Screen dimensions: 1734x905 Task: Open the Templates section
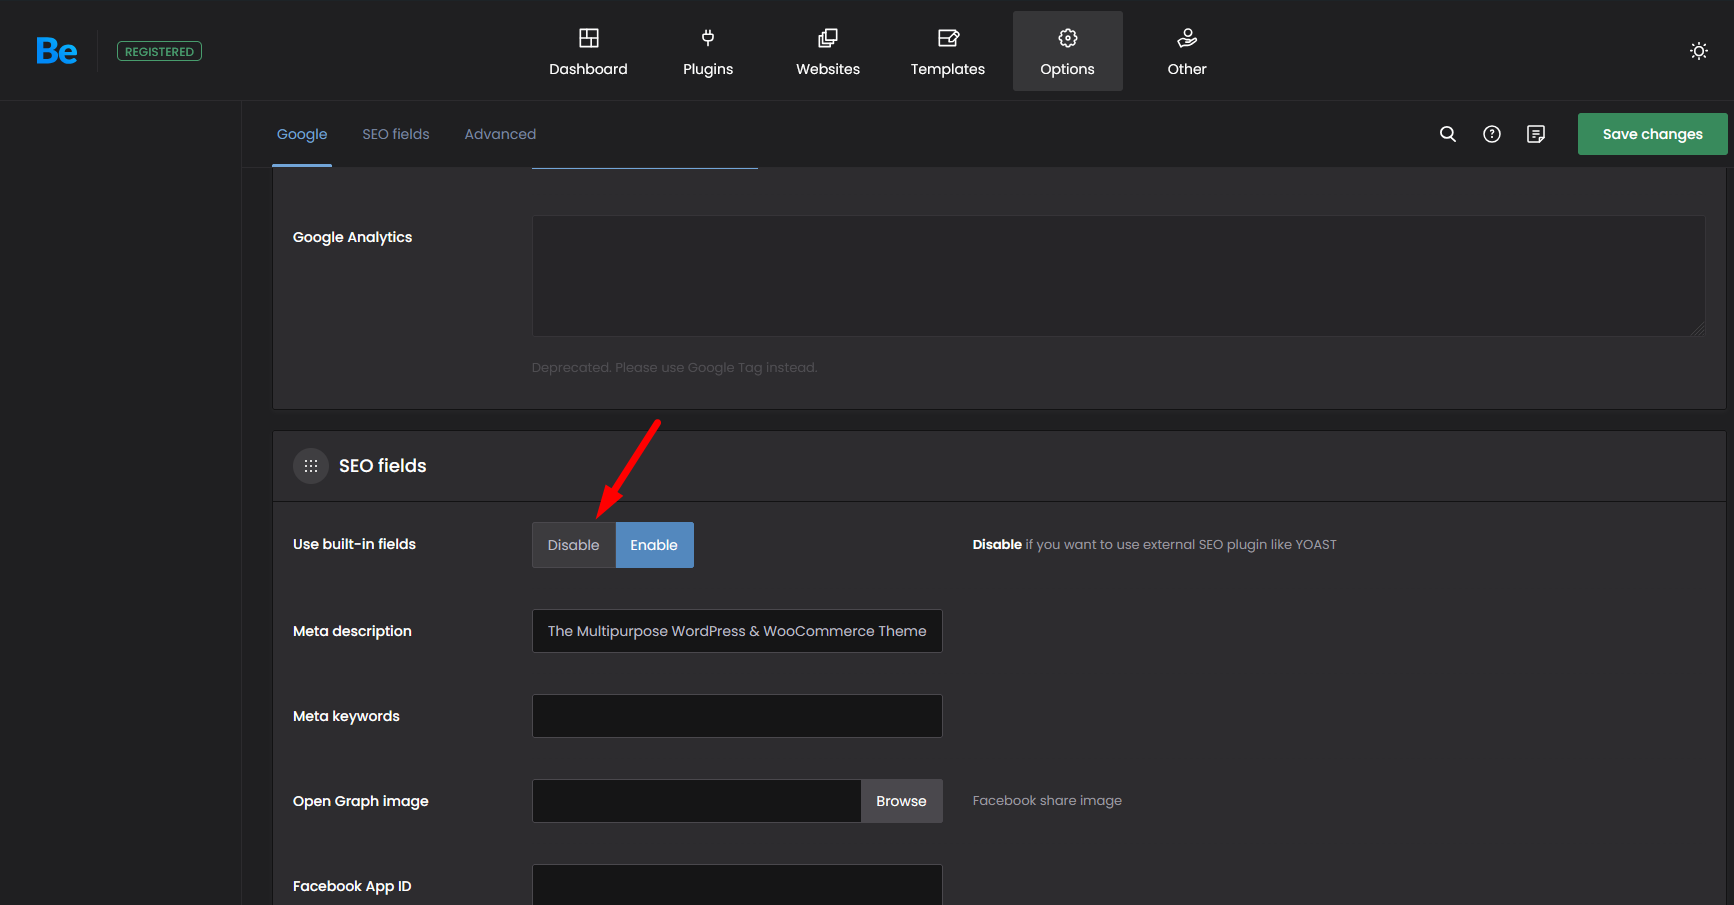948,51
